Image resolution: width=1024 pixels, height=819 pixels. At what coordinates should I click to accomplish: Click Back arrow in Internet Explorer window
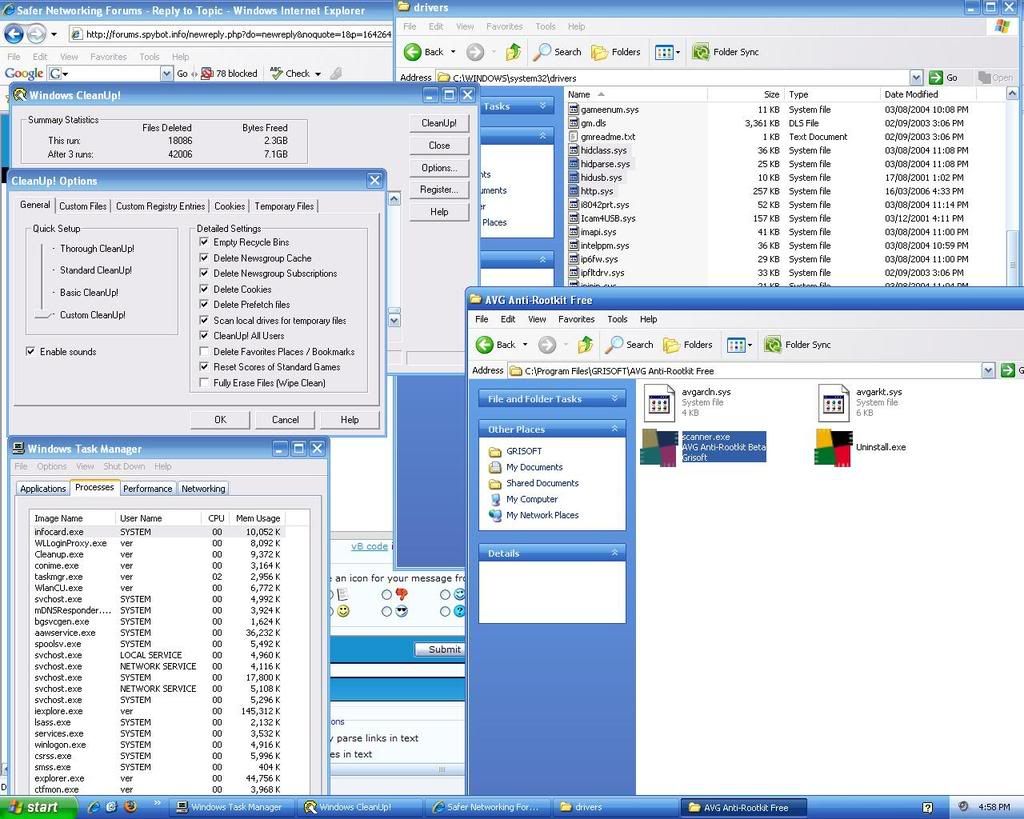click(x=14, y=33)
